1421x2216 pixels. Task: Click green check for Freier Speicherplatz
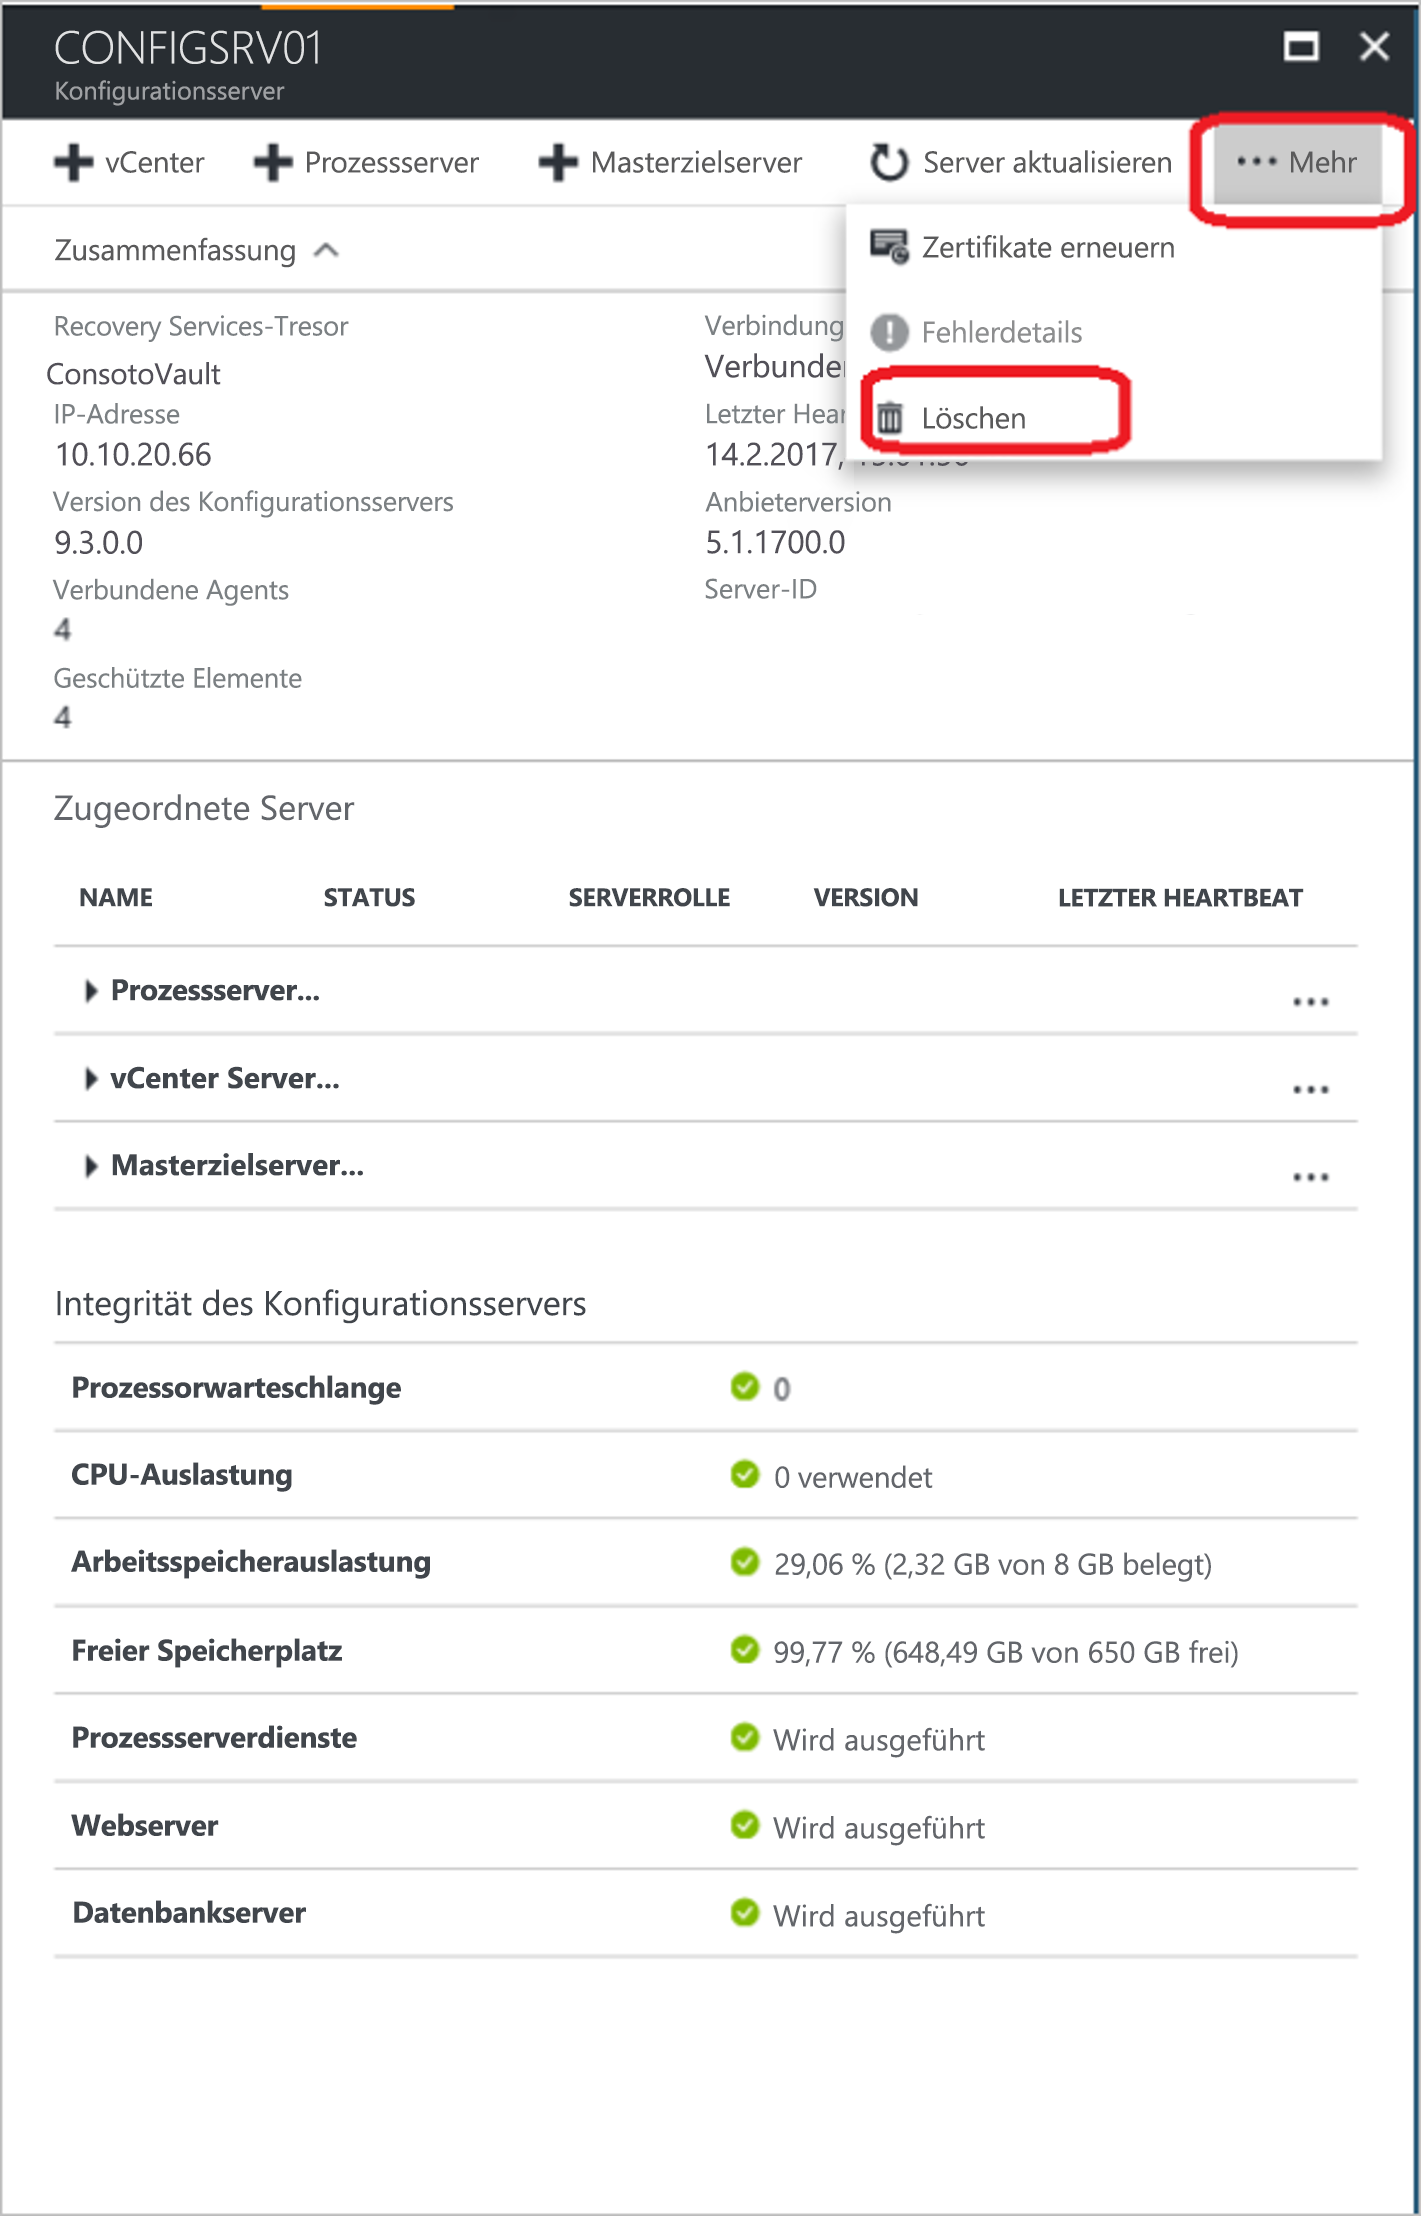coord(745,1649)
